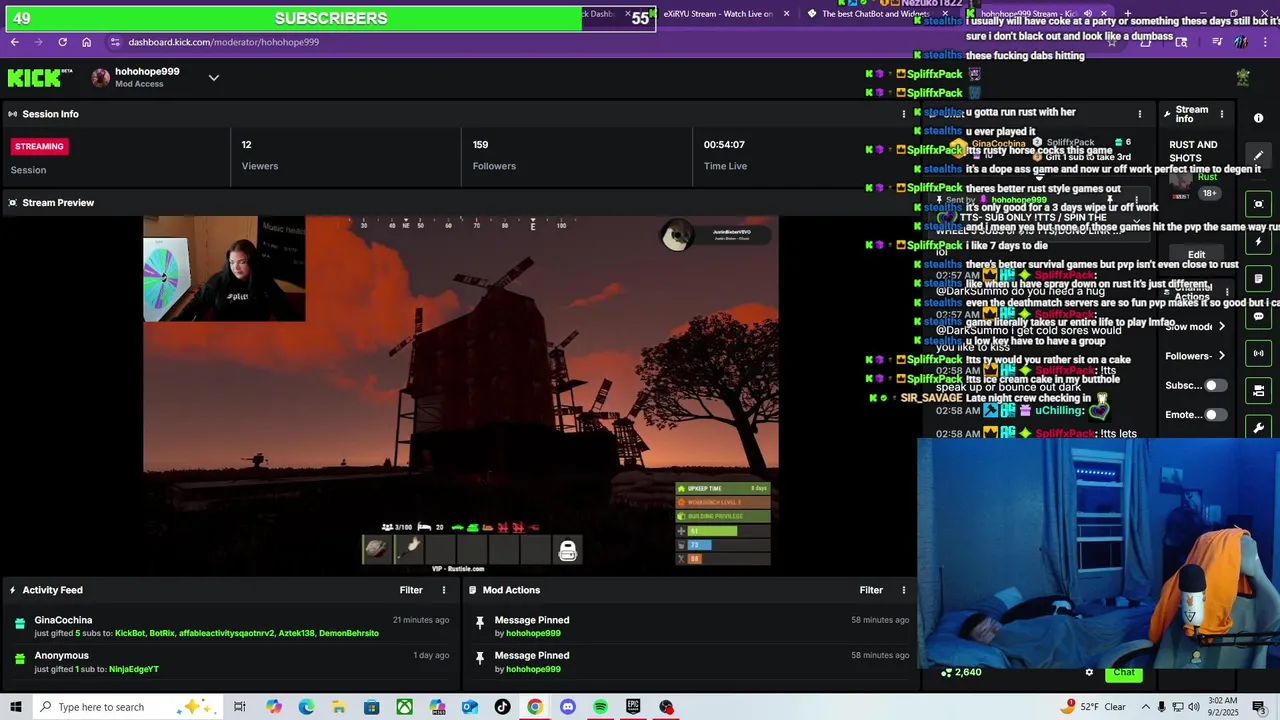
Task: Click the first Message Pinned pin icon
Action: click(480, 624)
